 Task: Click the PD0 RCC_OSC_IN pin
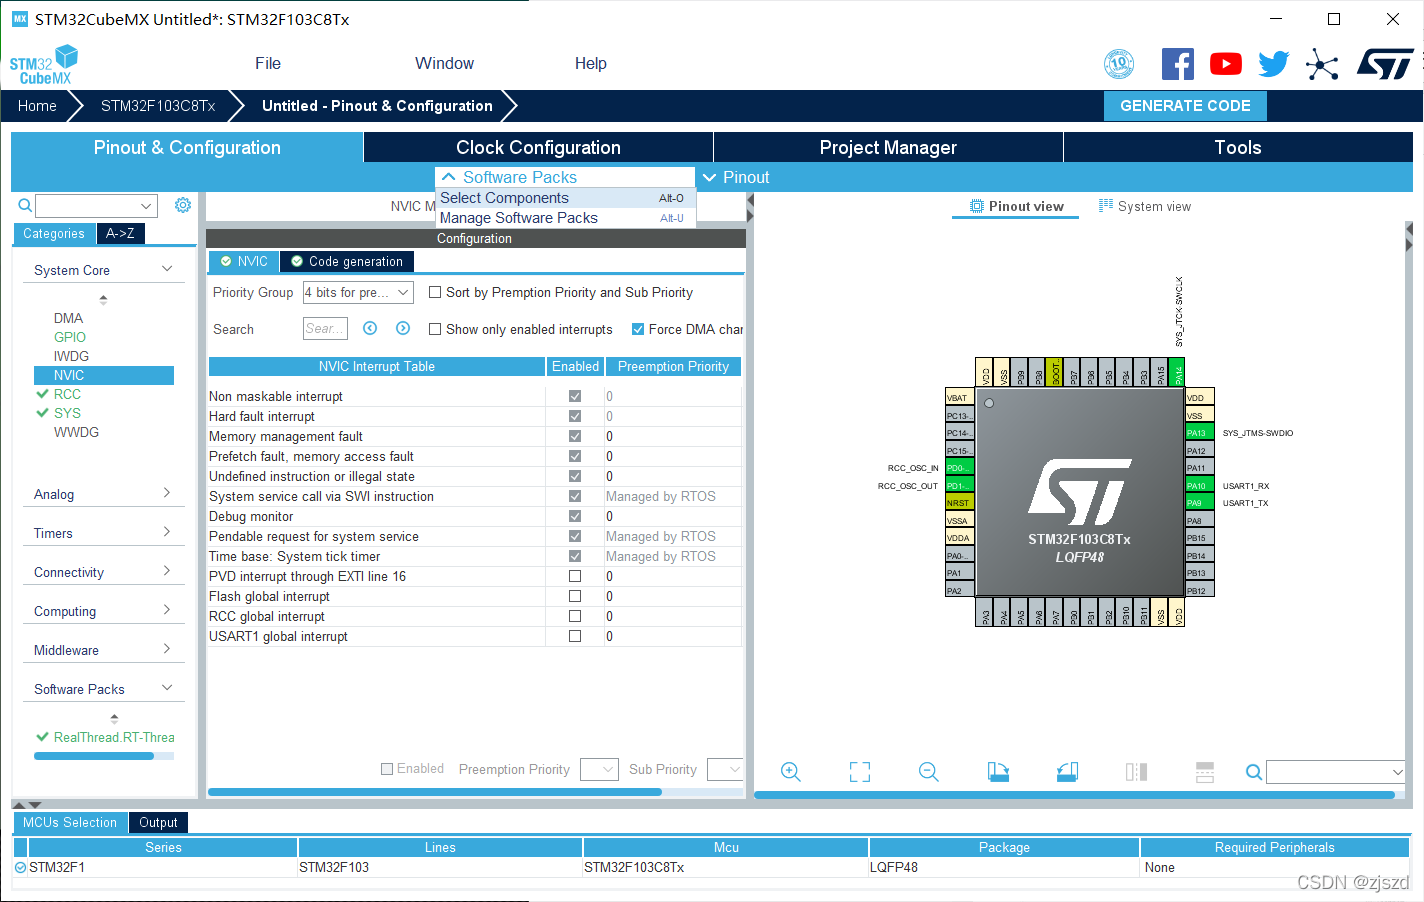click(x=959, y=468)
